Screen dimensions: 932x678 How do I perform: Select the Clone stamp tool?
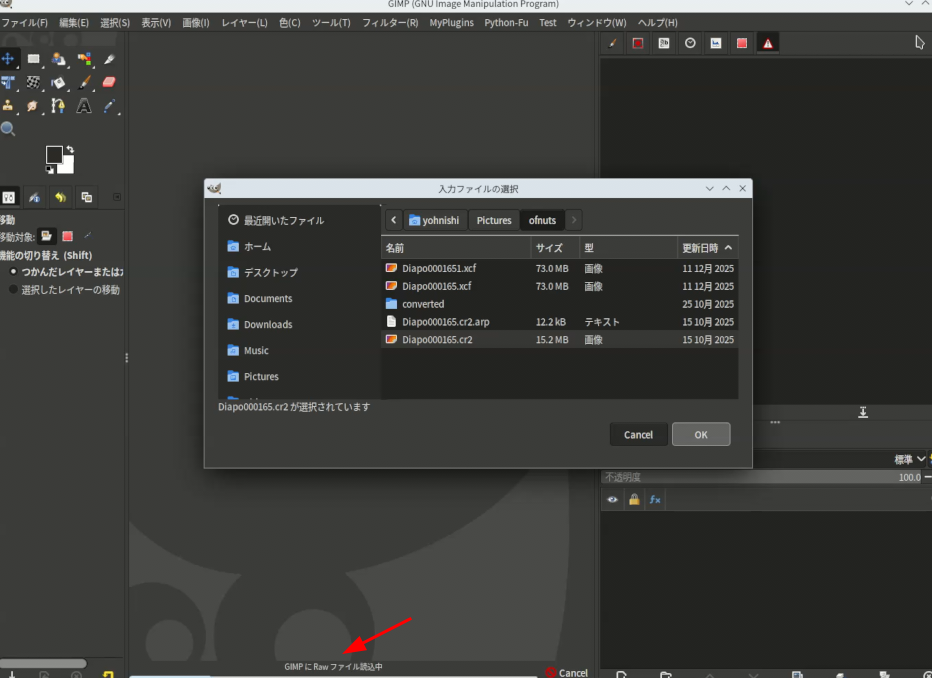pos(8,106)
